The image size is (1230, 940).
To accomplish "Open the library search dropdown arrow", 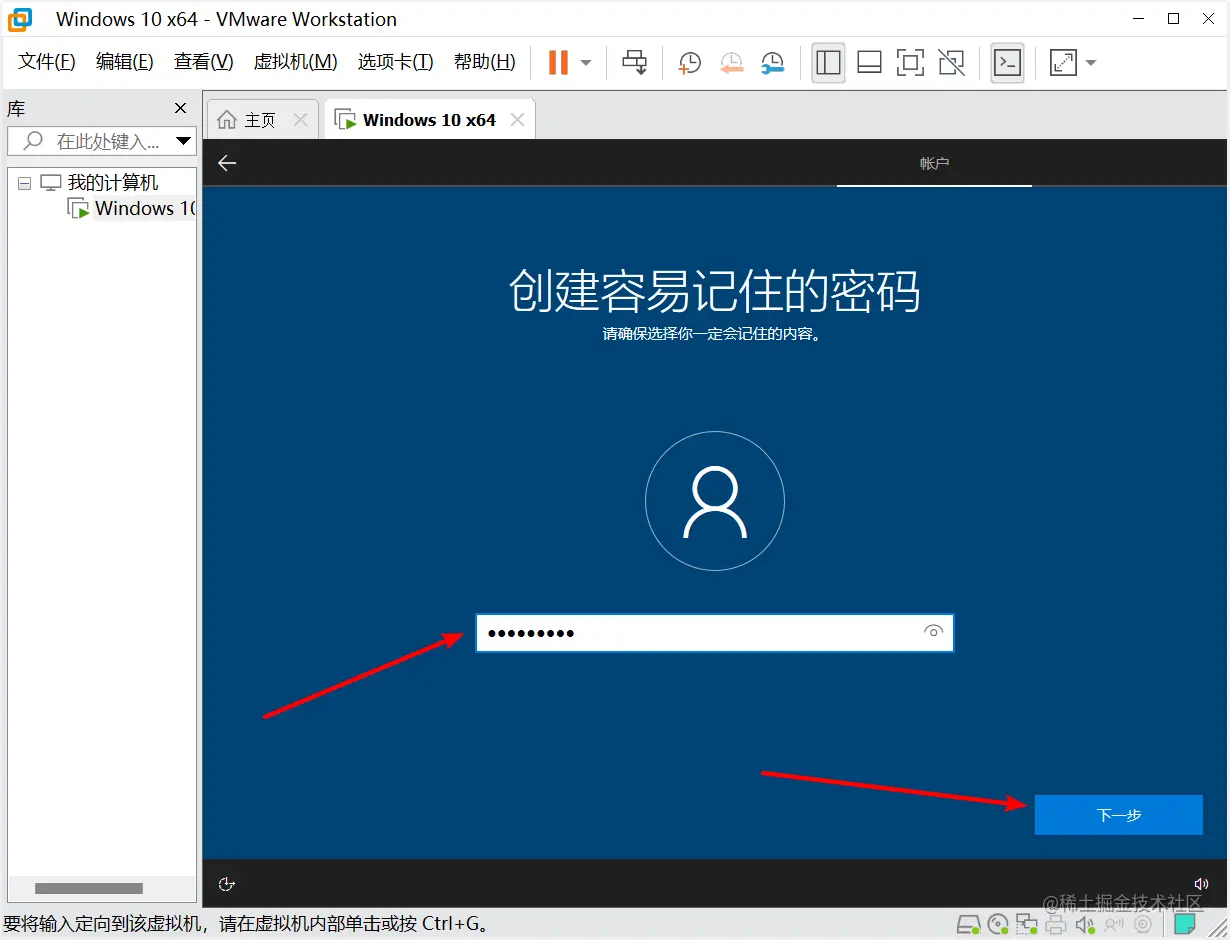I will point(184,141).
